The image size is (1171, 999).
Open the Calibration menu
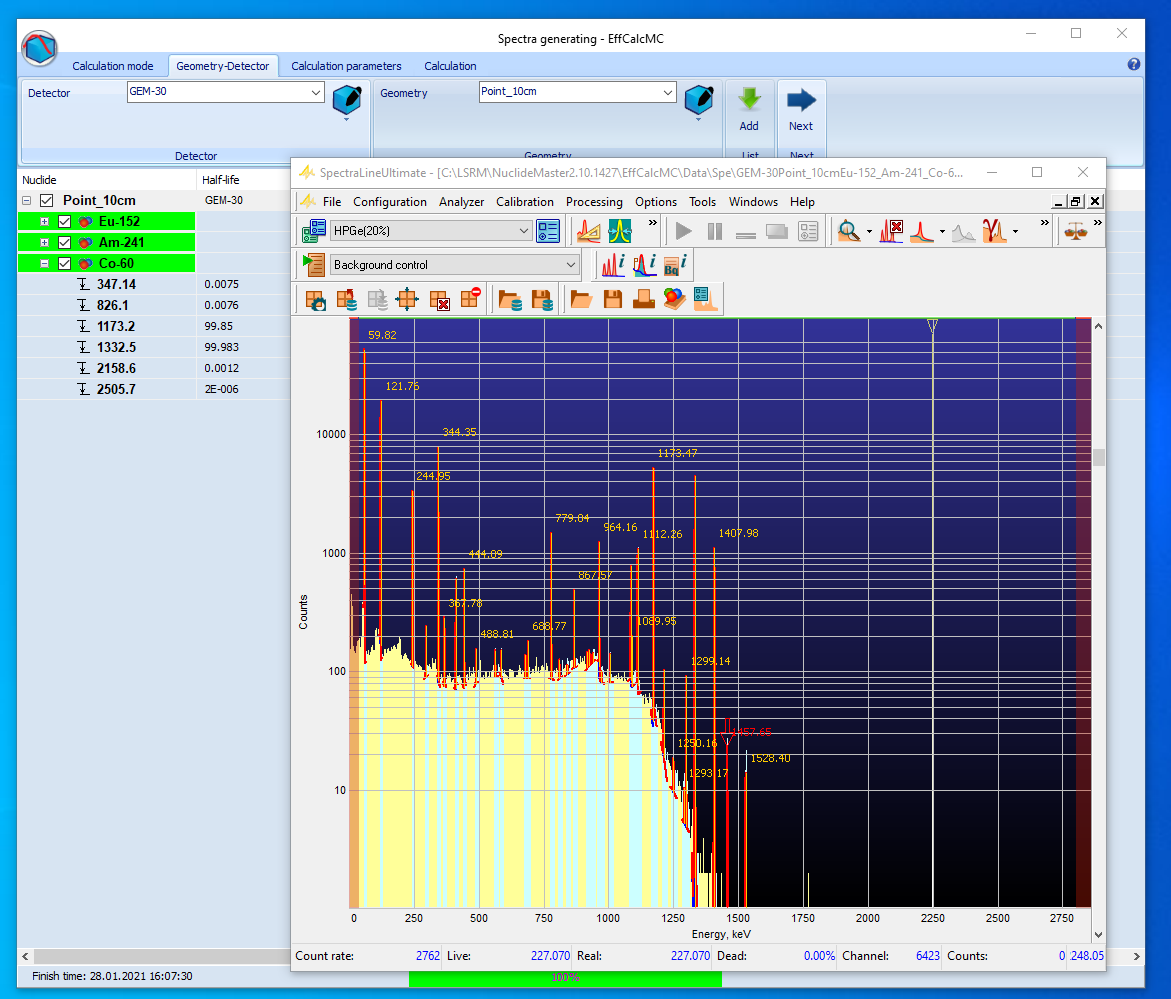click(x=524, y=202)
